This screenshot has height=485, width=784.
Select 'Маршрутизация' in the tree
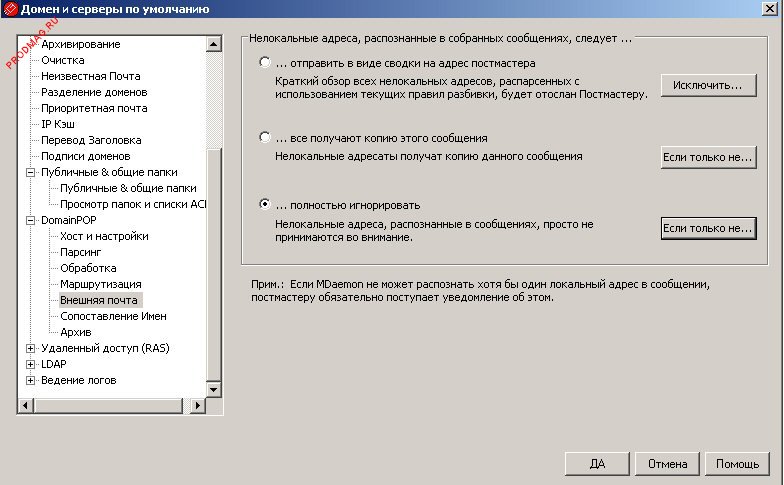(x=99, y=284)
